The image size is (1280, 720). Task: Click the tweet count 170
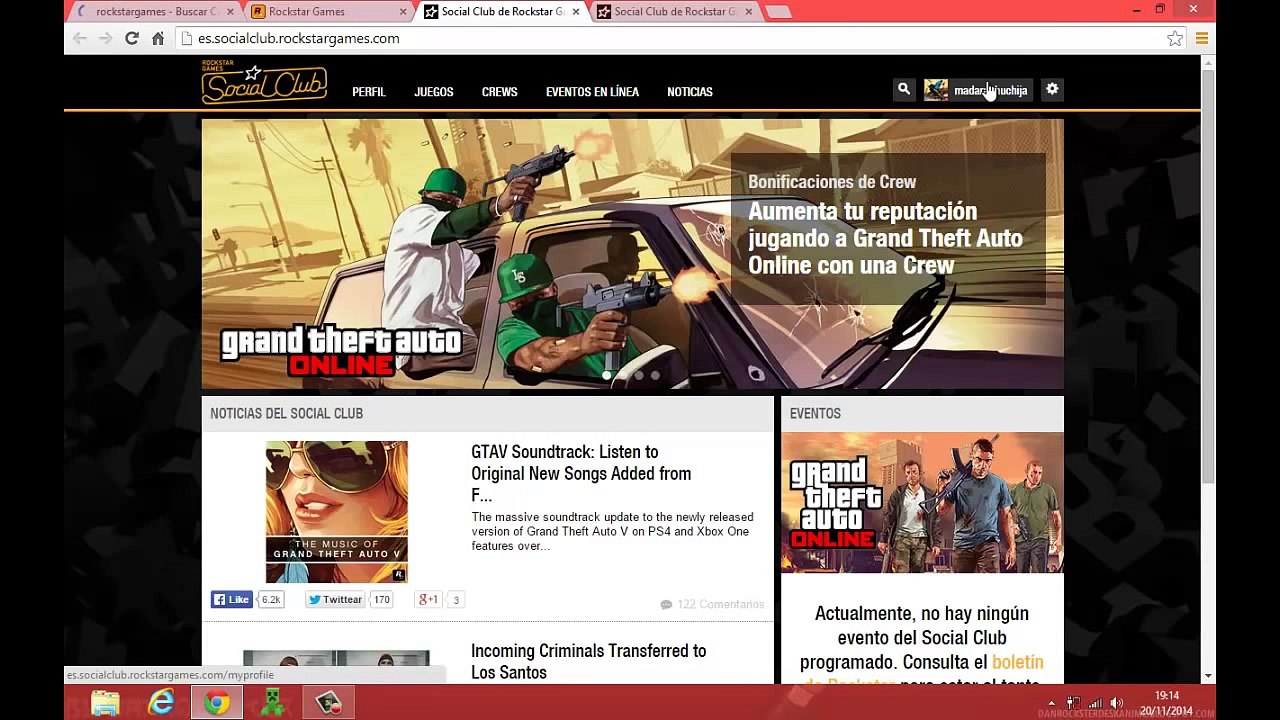coord(381,600)
